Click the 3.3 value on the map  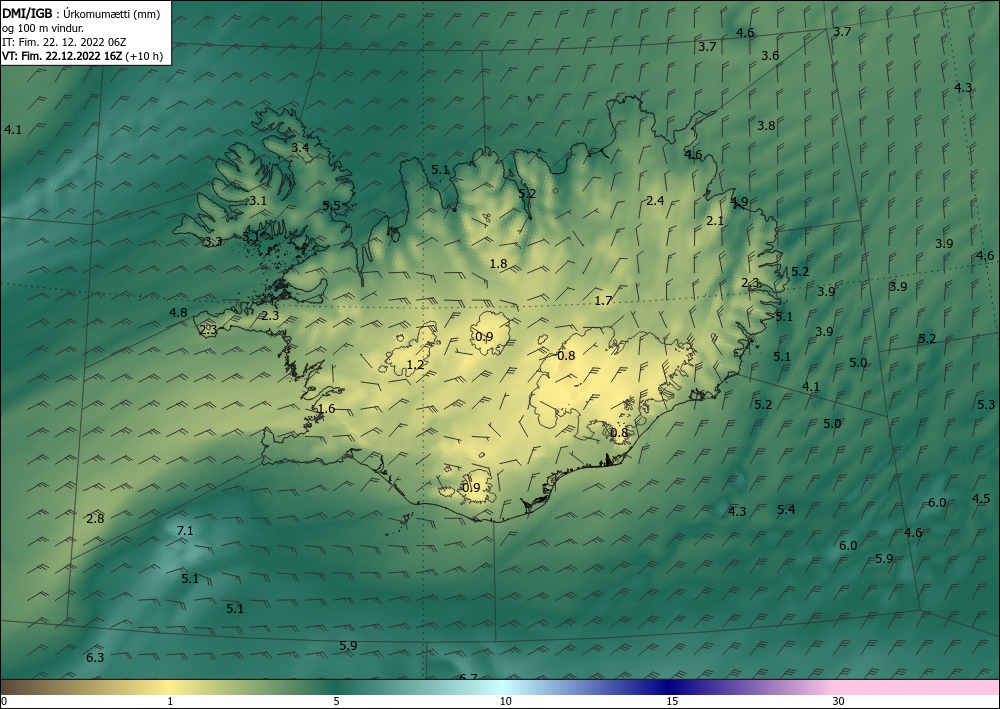(213, 242)
